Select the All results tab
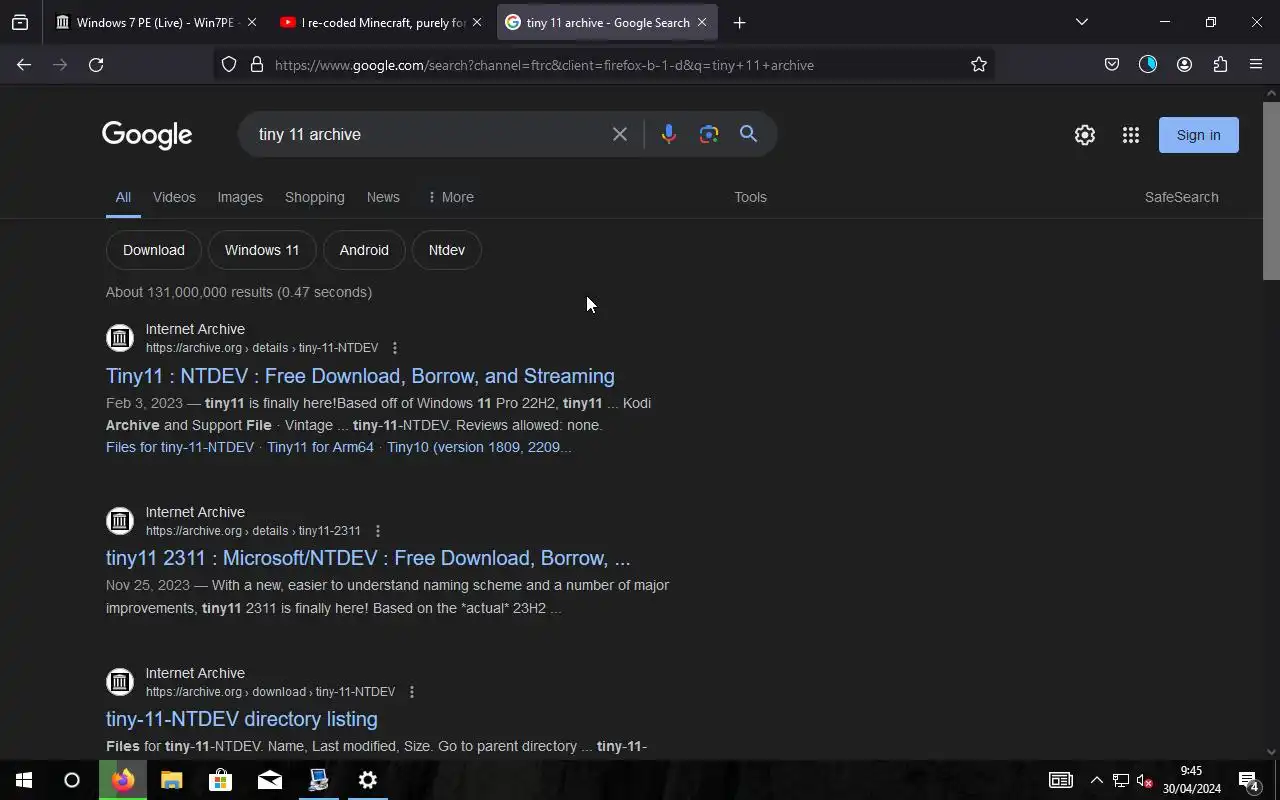The width and height of the screenshot is (1280, 800). point(123,197)
